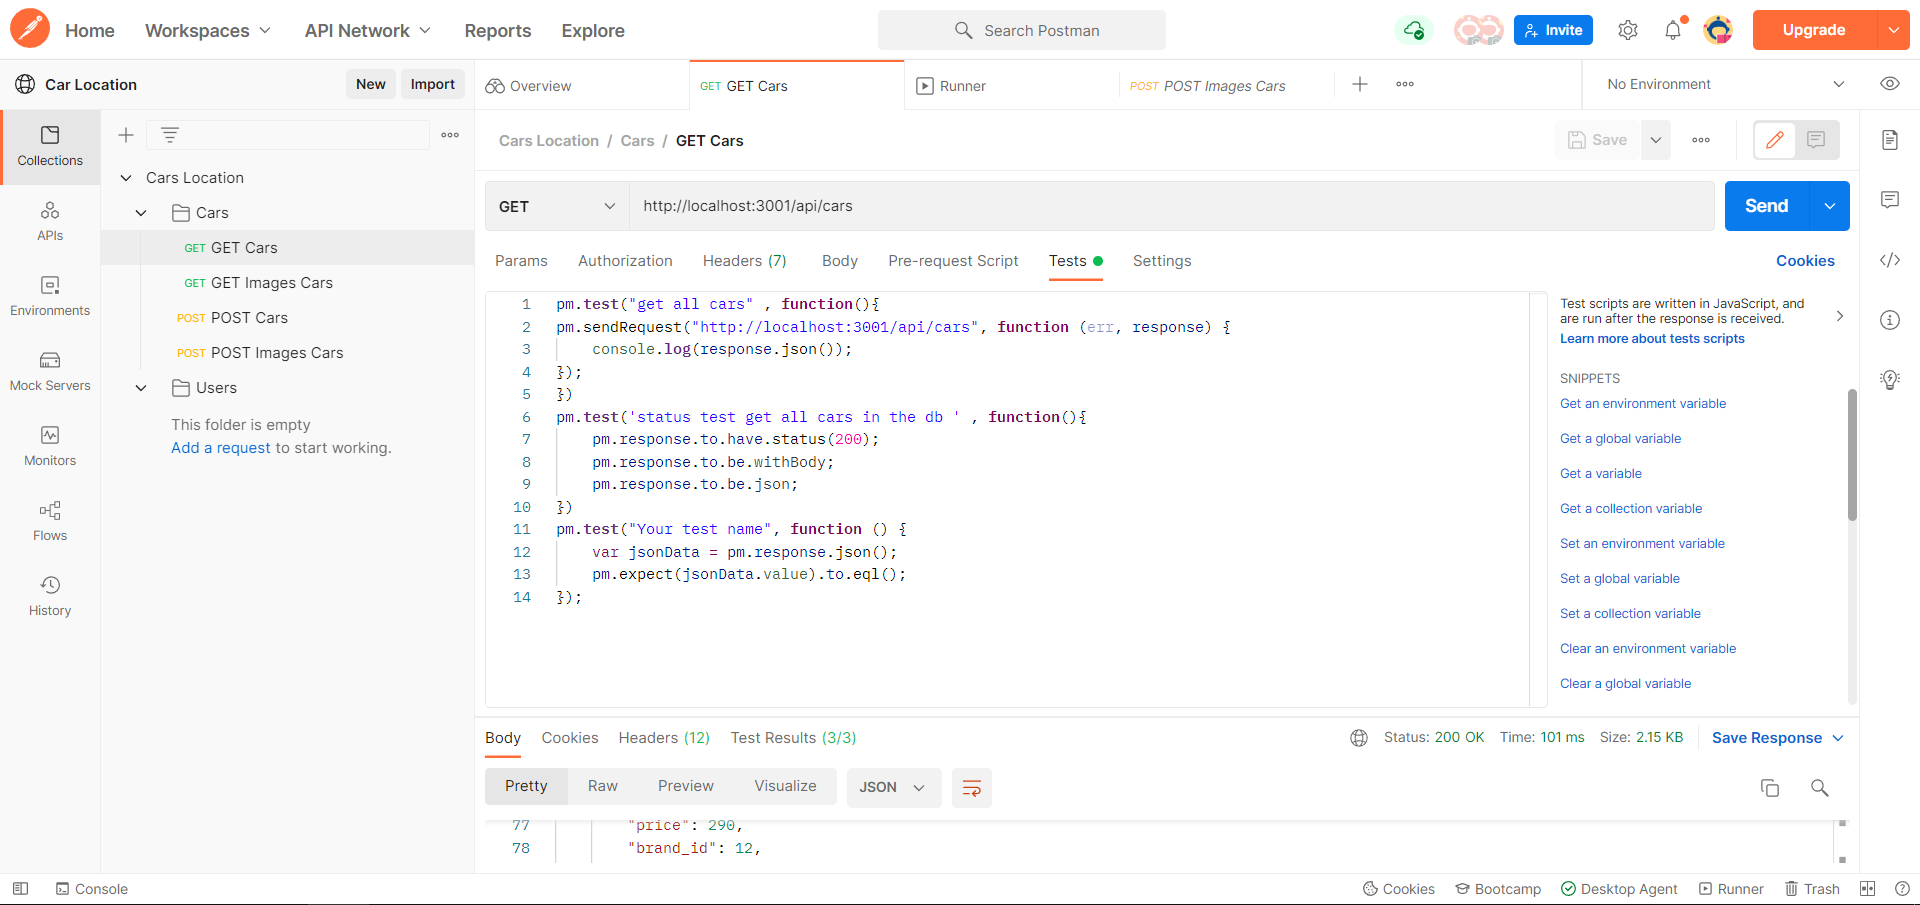
Task: Open the Test Results (3/3) tab
Action: pyautogui.click(x=793, y=738)
